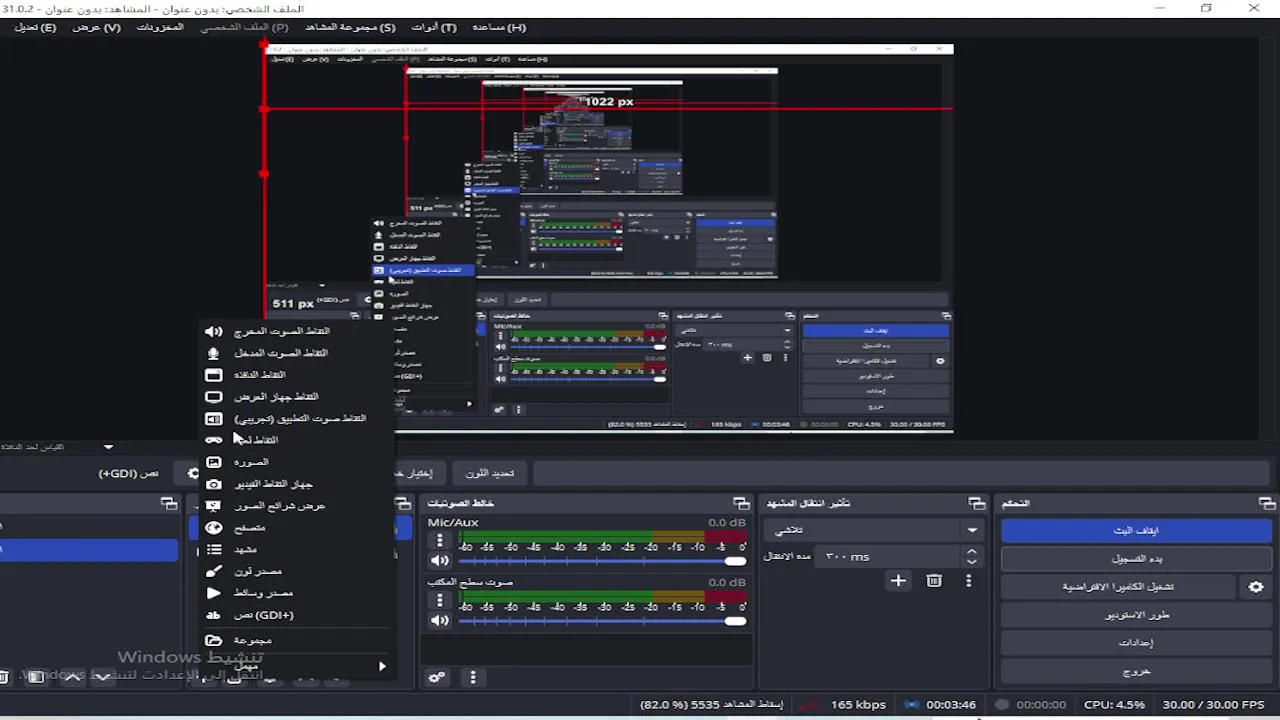Toggle Start Virtual Camera button
Screen dimensions: 1280x720
click(1118, 587)
